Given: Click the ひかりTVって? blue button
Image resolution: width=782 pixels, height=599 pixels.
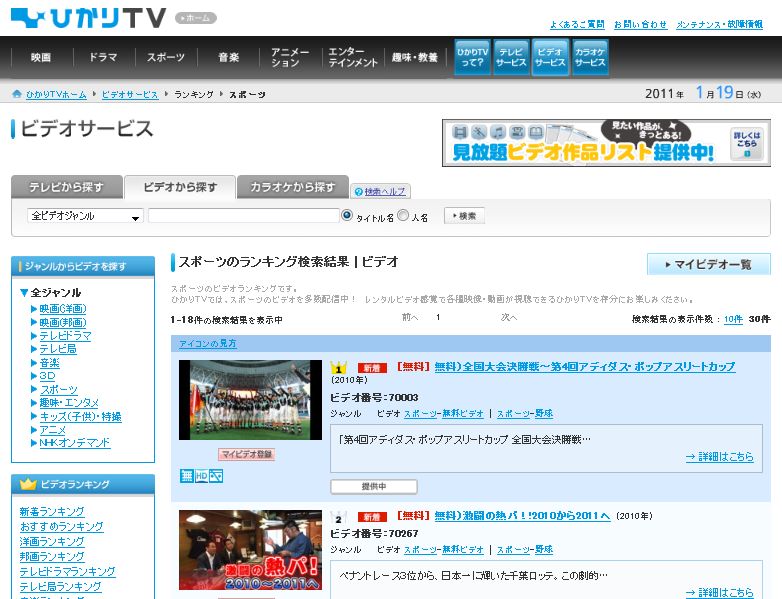Looking at the screenshot, I should point(472,57).
